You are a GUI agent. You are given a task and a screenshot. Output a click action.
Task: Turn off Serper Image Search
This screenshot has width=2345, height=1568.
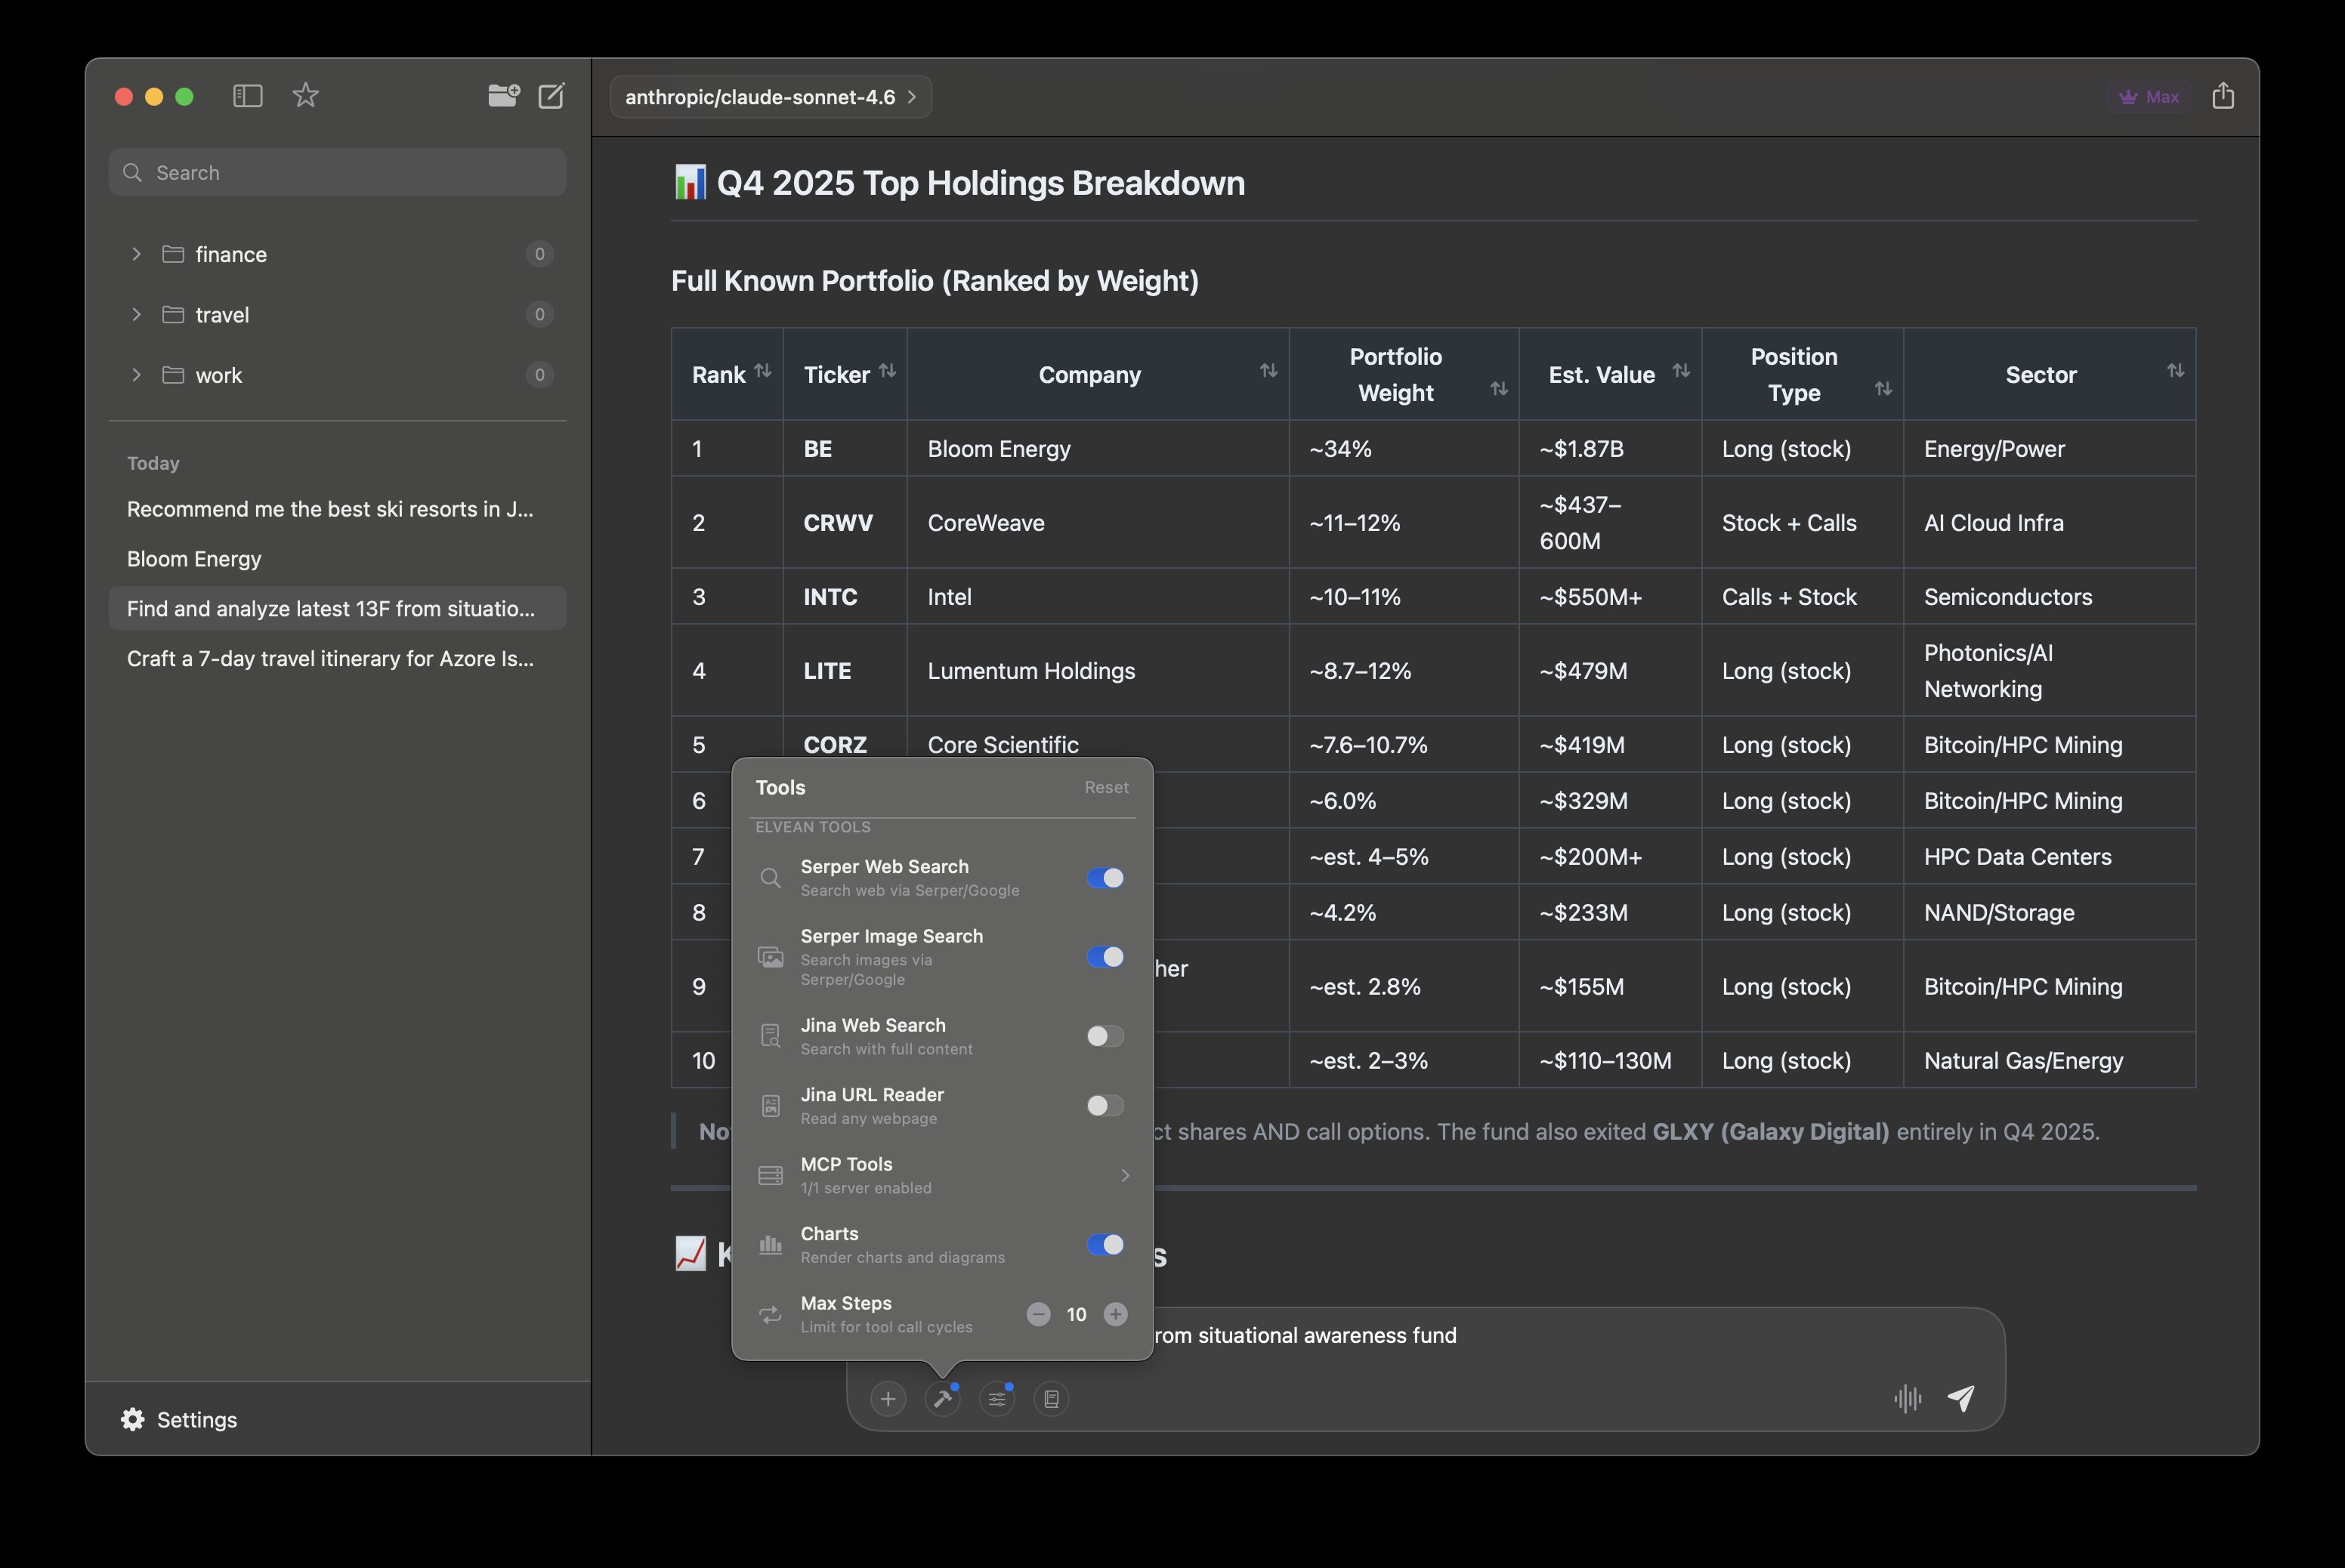point(1105,957)
